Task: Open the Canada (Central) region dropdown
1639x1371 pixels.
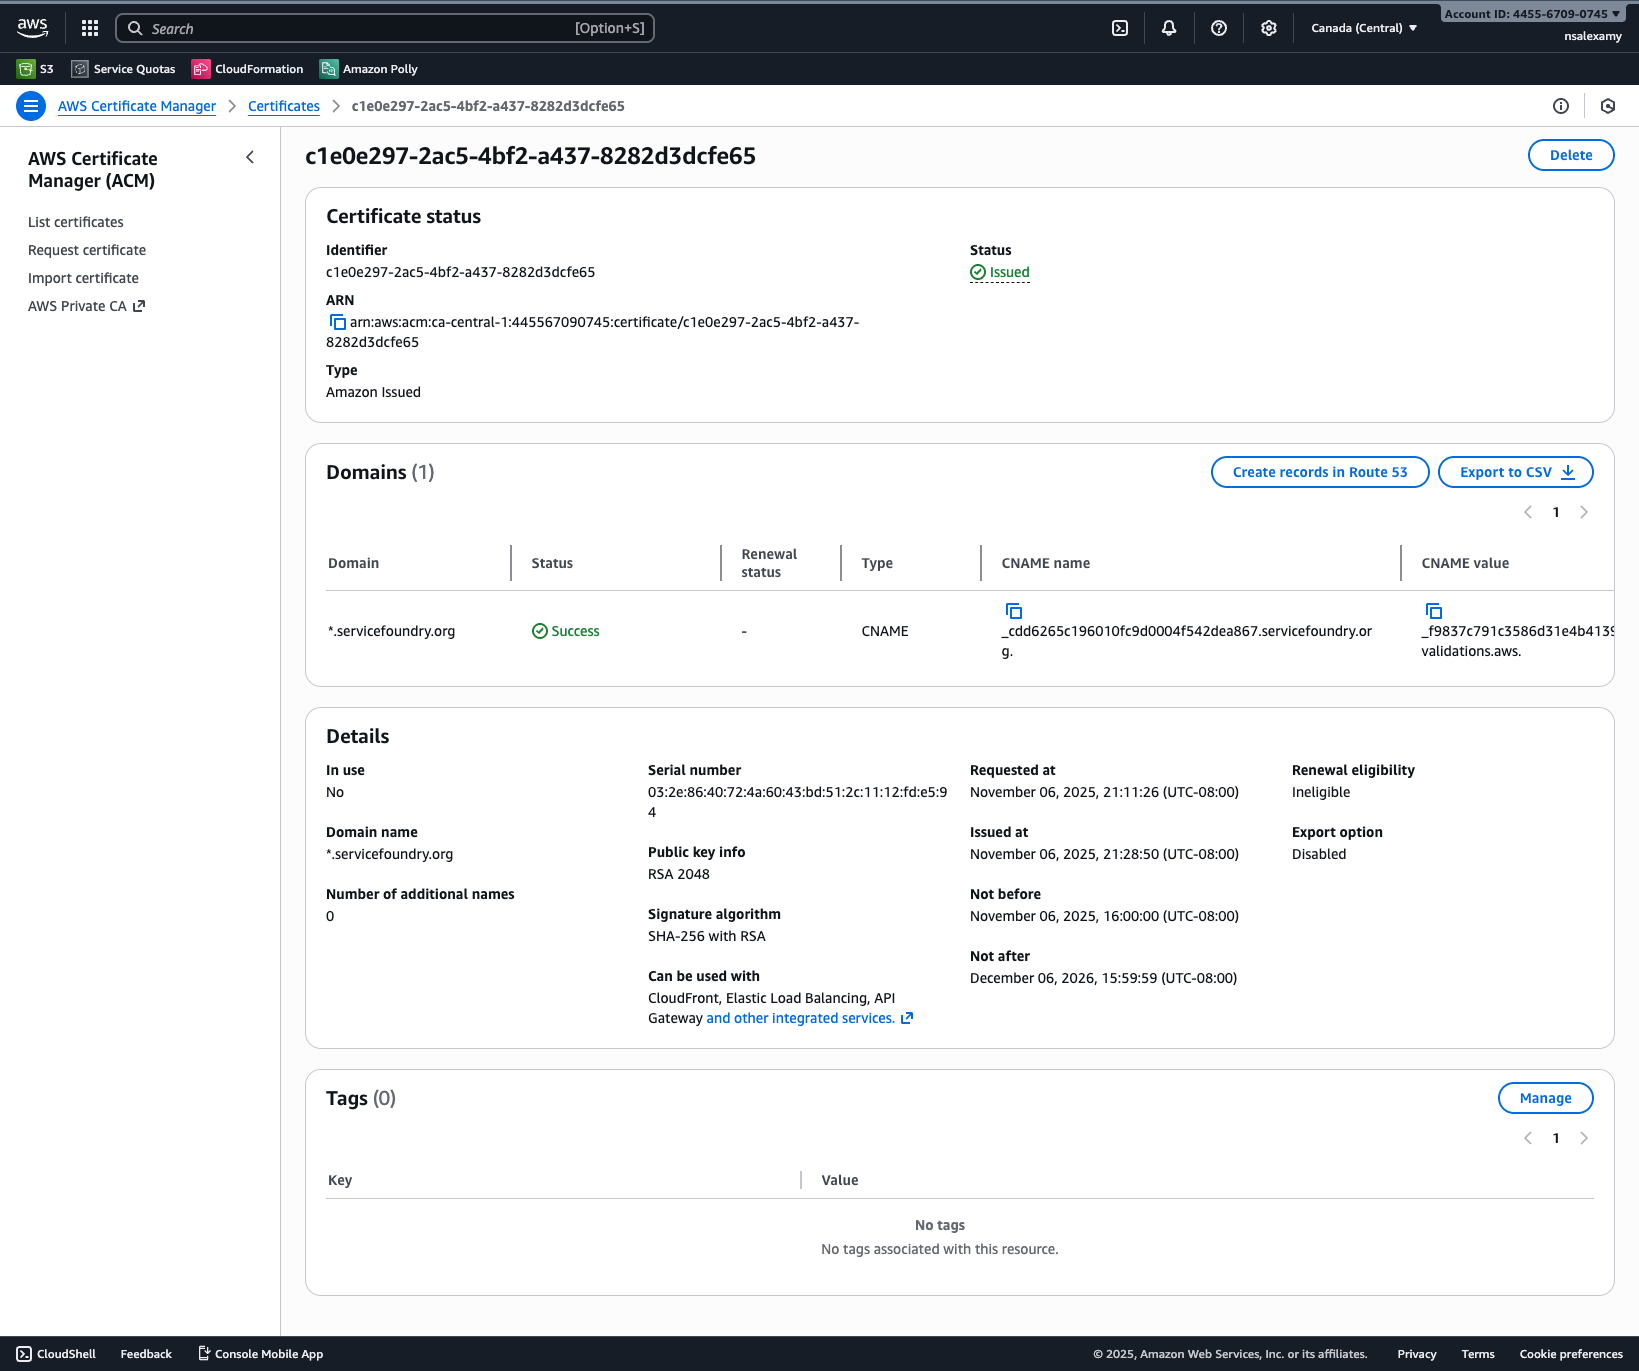Action: [x=1364, y=28]
